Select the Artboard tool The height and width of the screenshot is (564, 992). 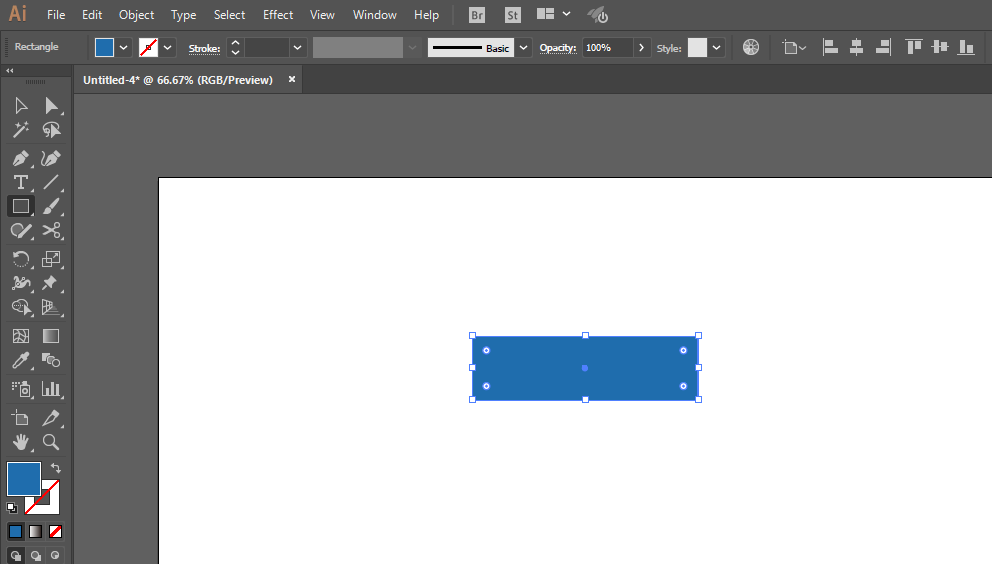coord(21,418)
